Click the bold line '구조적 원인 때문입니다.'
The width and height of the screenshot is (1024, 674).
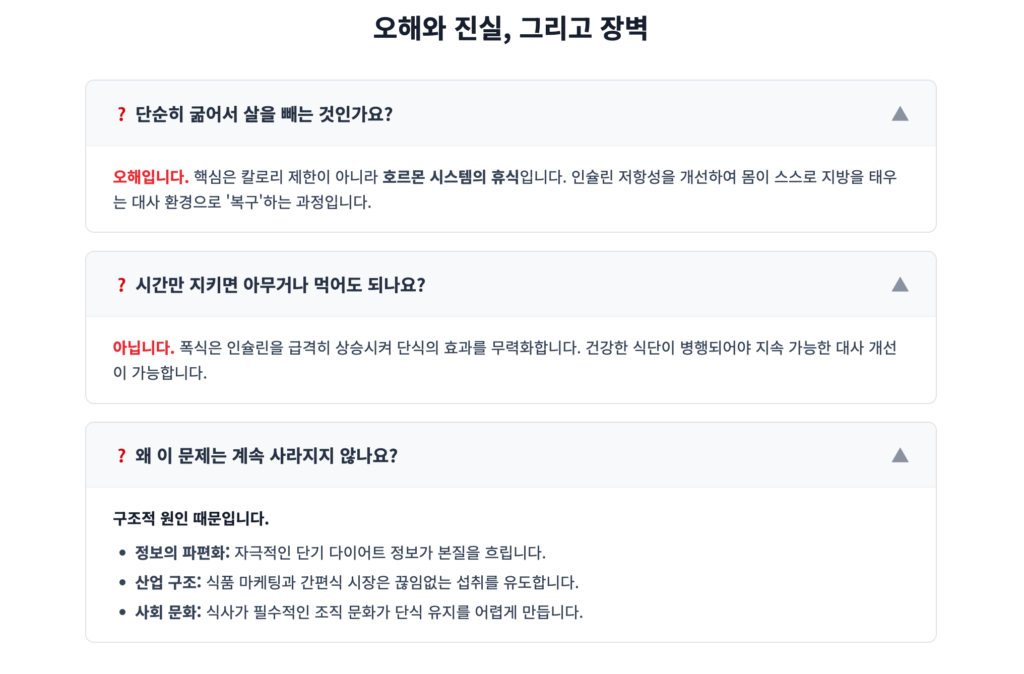pos(191,519)
